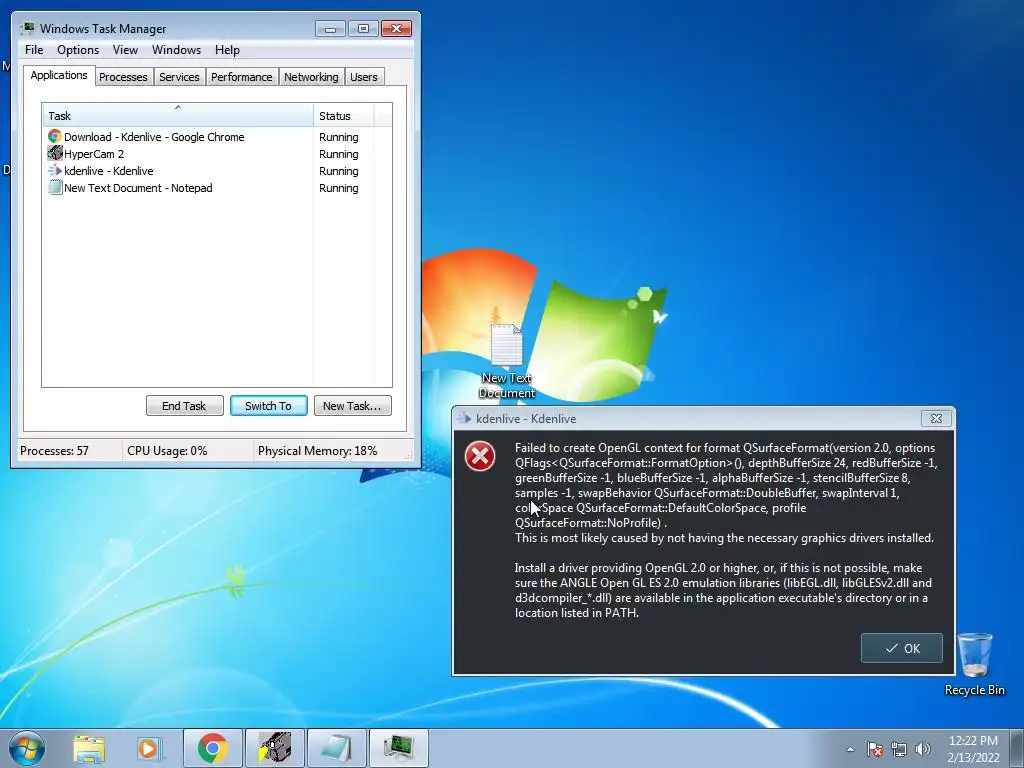This screenshot has width=1024, height=768.
Task: Click the network tray icon
Action: (x=899, y=749)
